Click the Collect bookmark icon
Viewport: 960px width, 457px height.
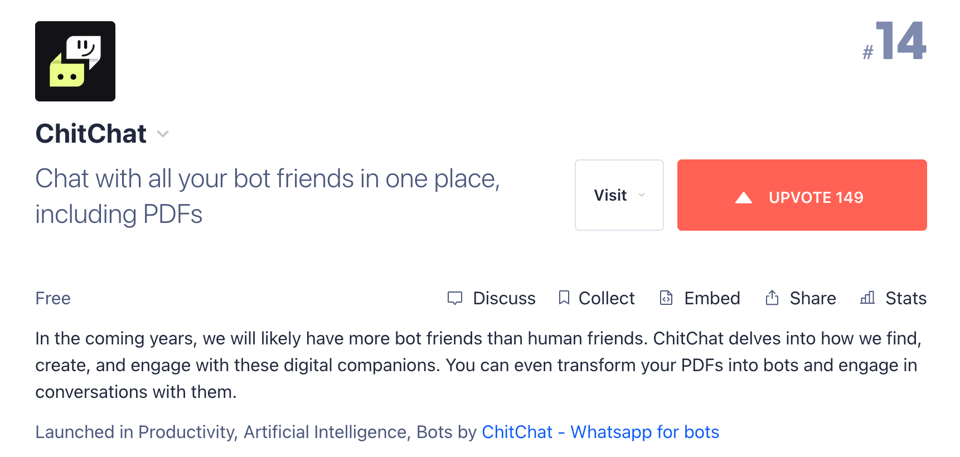(x=564, y=298)
